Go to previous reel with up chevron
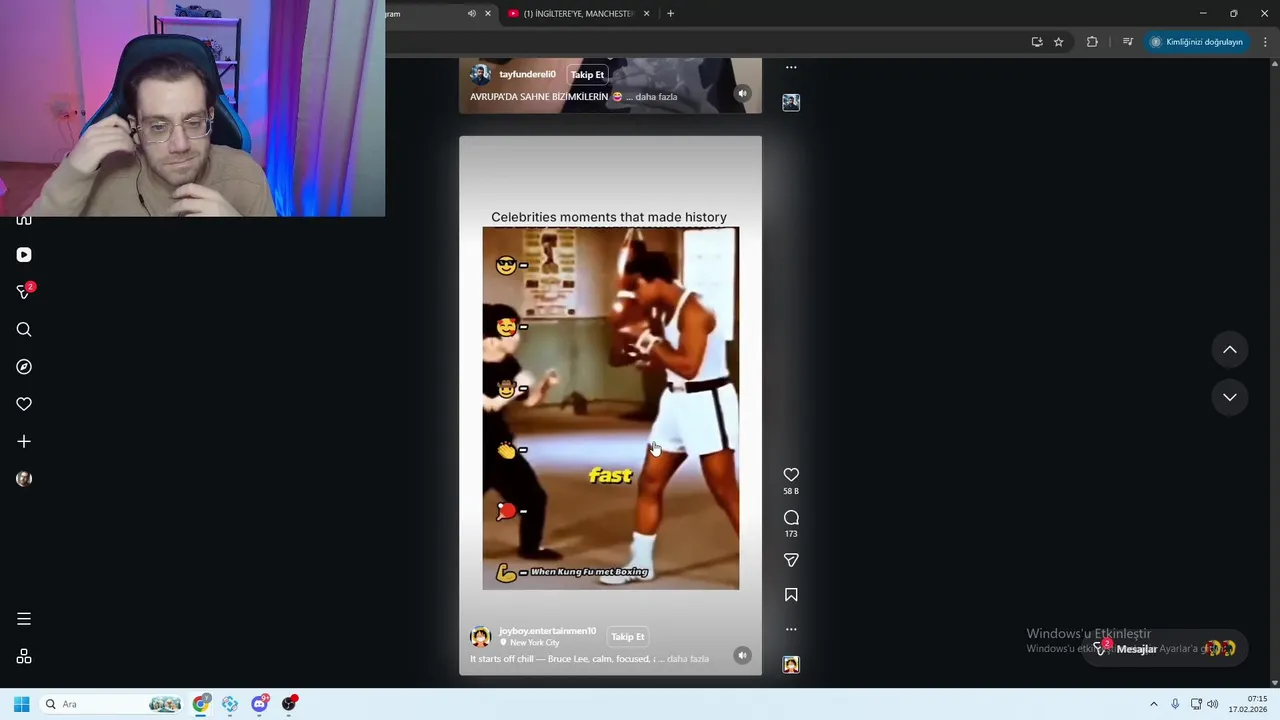 (1230, 350)
